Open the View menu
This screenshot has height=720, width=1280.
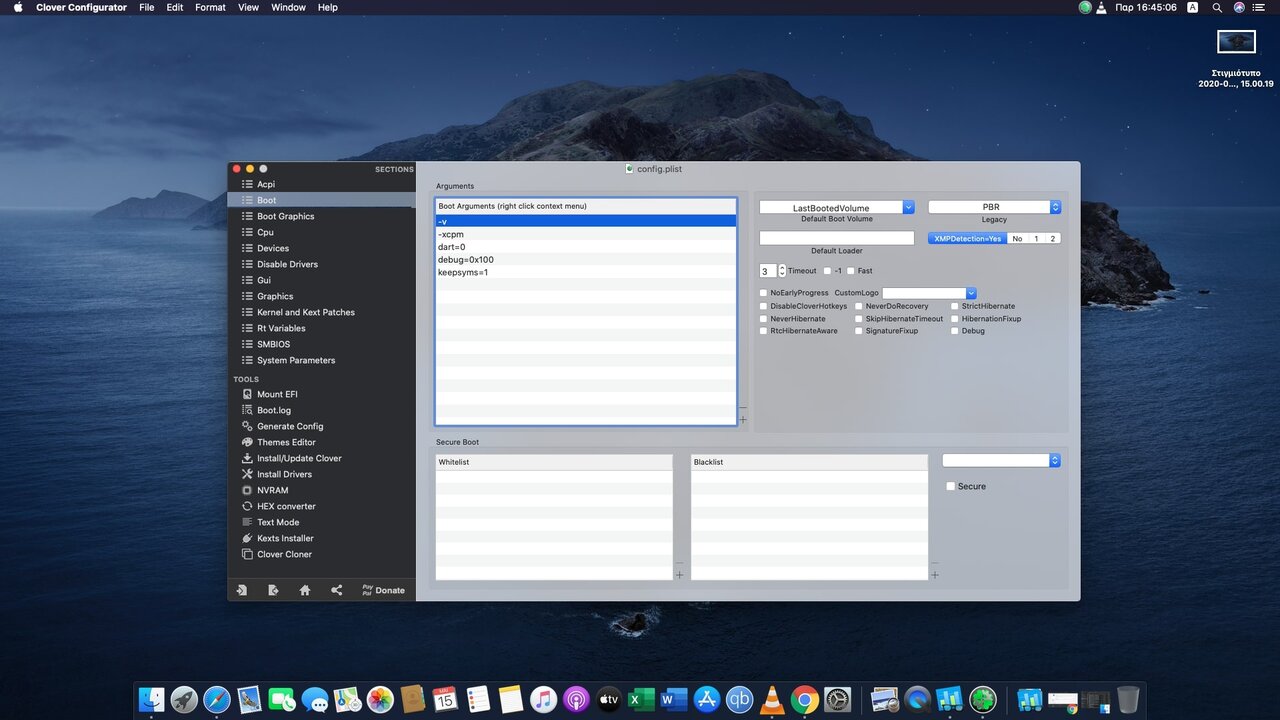pos(249,7)
